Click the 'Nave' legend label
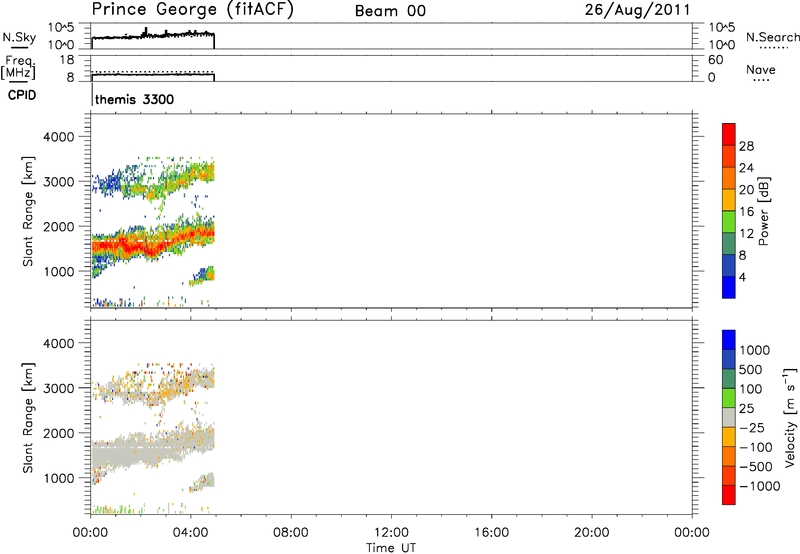This screenshot has width=800, height=554. [761, 69]
